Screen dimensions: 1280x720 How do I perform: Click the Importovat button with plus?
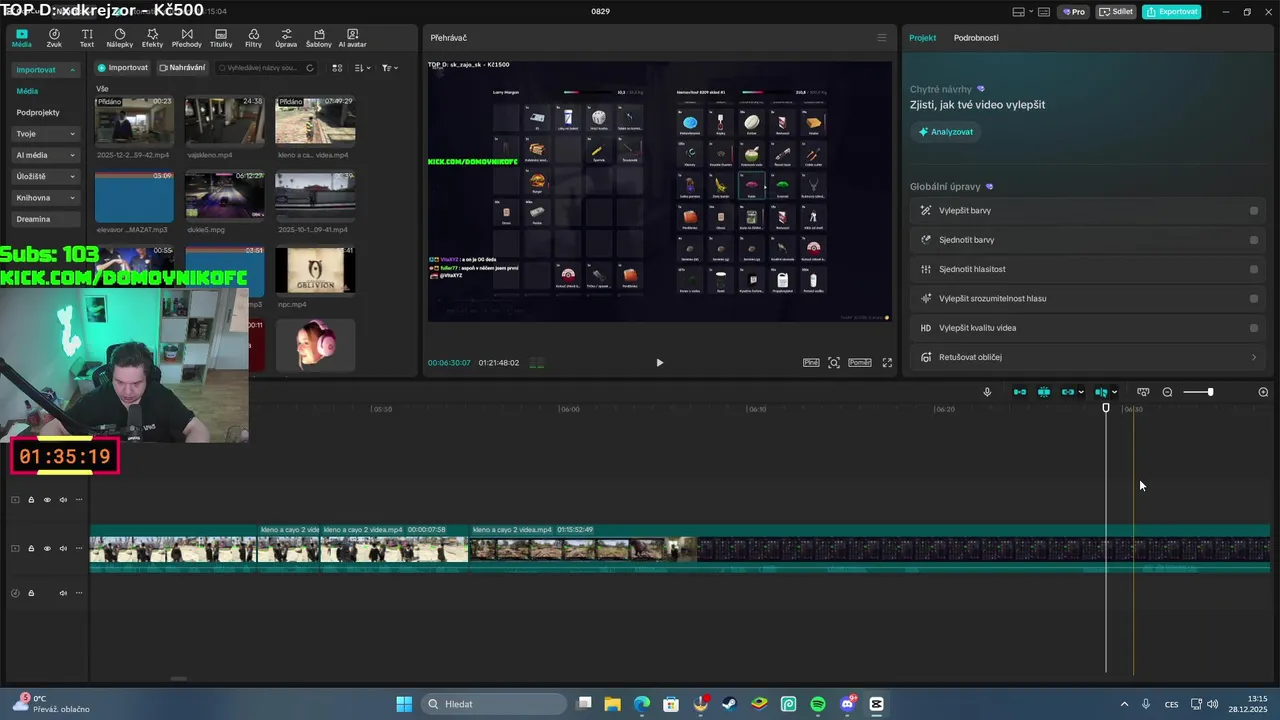click(x=123, y=68)
